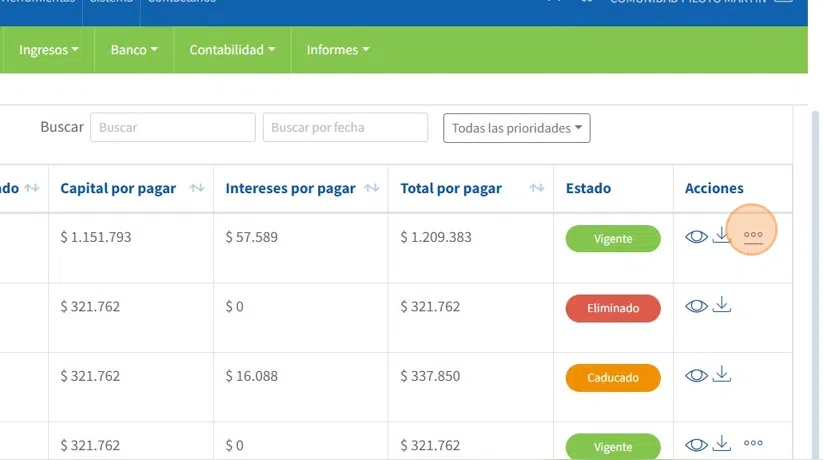Open the Ingresos menu
823x460 pixels.
tap(48, 50)
